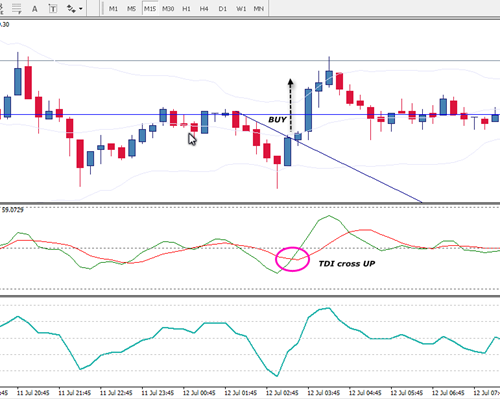Select the Arrows objects tool
The image size is (500, 399).
[x=71, y=9]
